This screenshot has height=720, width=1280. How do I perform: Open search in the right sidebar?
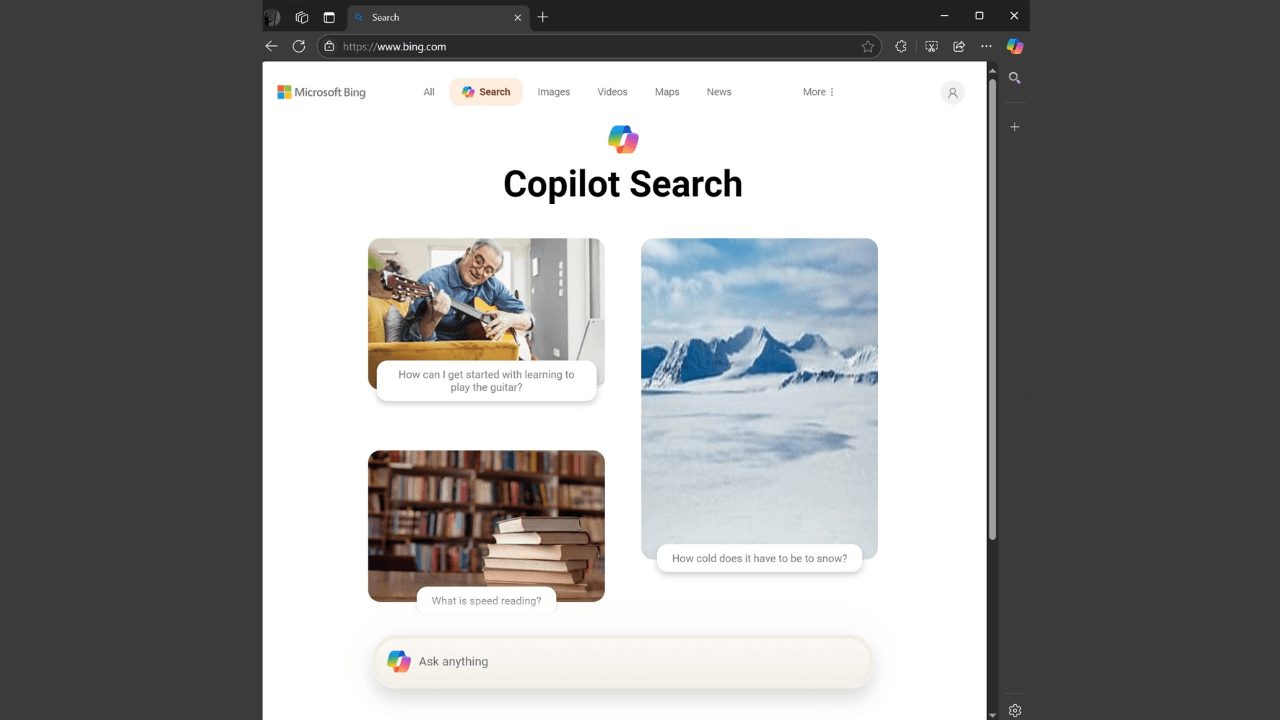(x=1014, y=78)
